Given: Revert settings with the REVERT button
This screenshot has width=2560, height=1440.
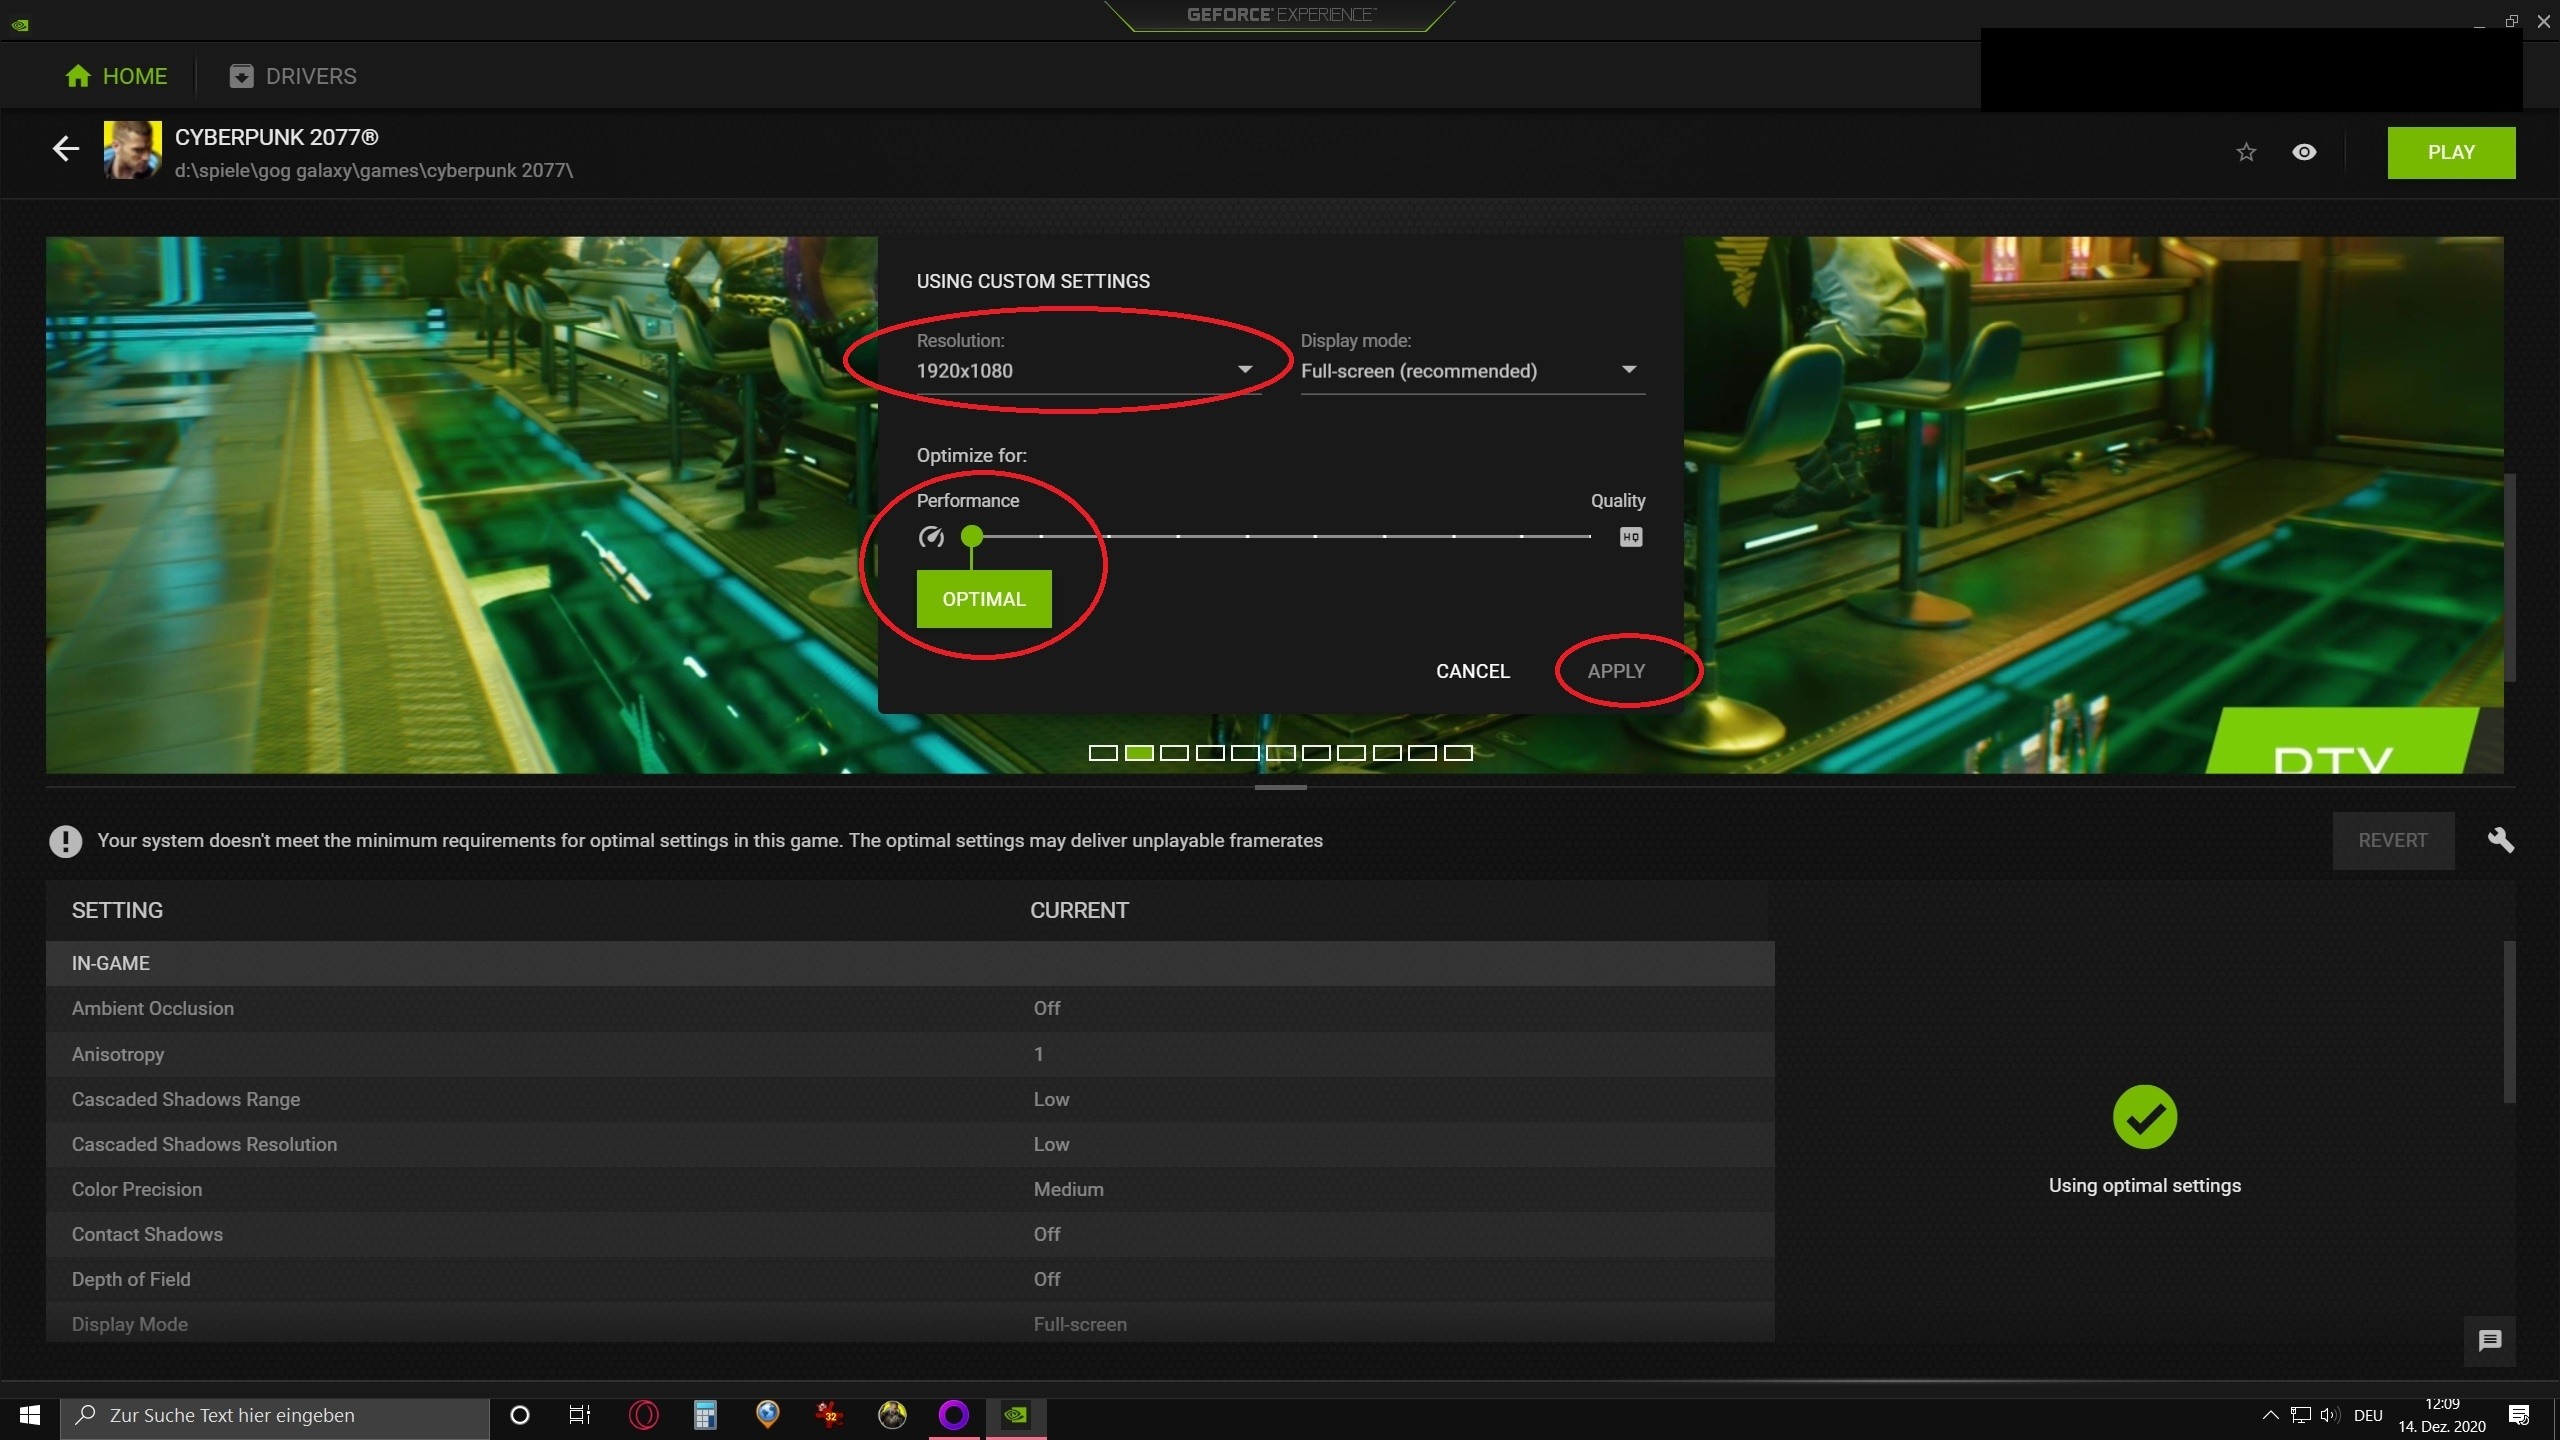Looking at the screenshot, I should 2393,840.
